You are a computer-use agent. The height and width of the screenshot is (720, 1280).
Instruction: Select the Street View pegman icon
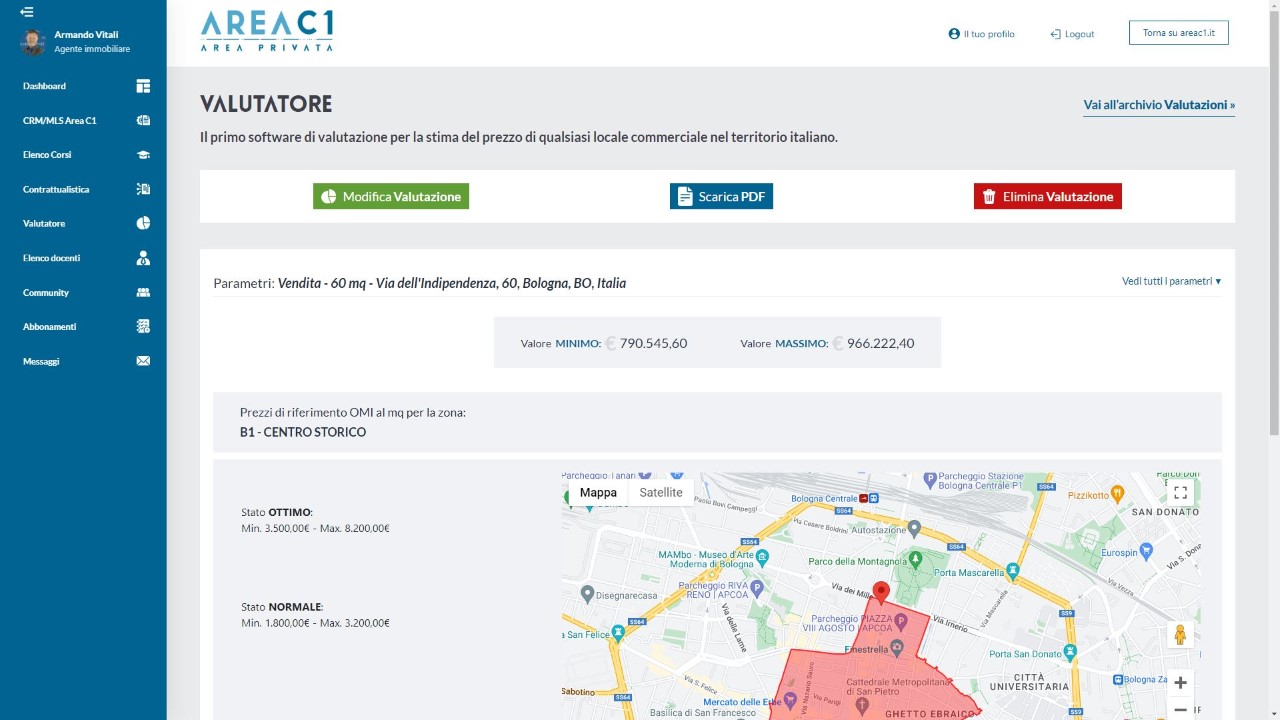1180,635
